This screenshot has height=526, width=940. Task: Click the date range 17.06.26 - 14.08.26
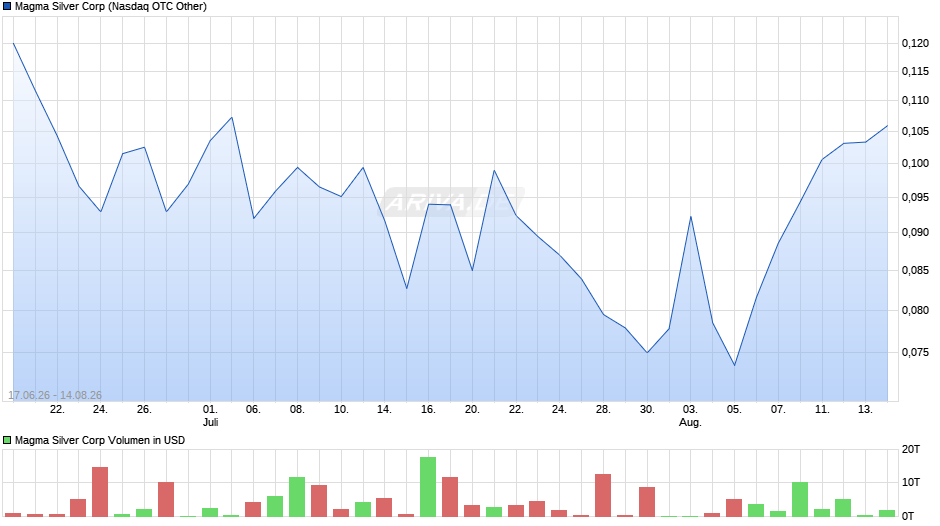tap(55, 395)
